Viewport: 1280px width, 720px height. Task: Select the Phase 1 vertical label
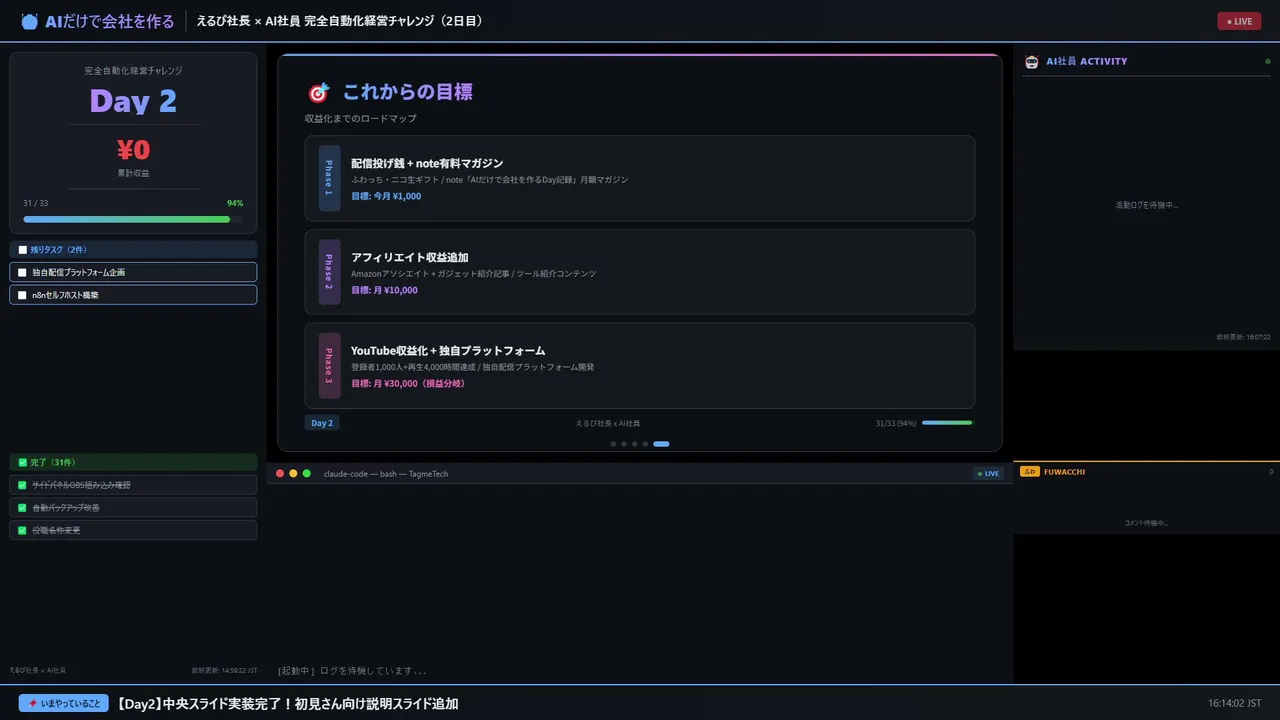click(x=329, y=178)
